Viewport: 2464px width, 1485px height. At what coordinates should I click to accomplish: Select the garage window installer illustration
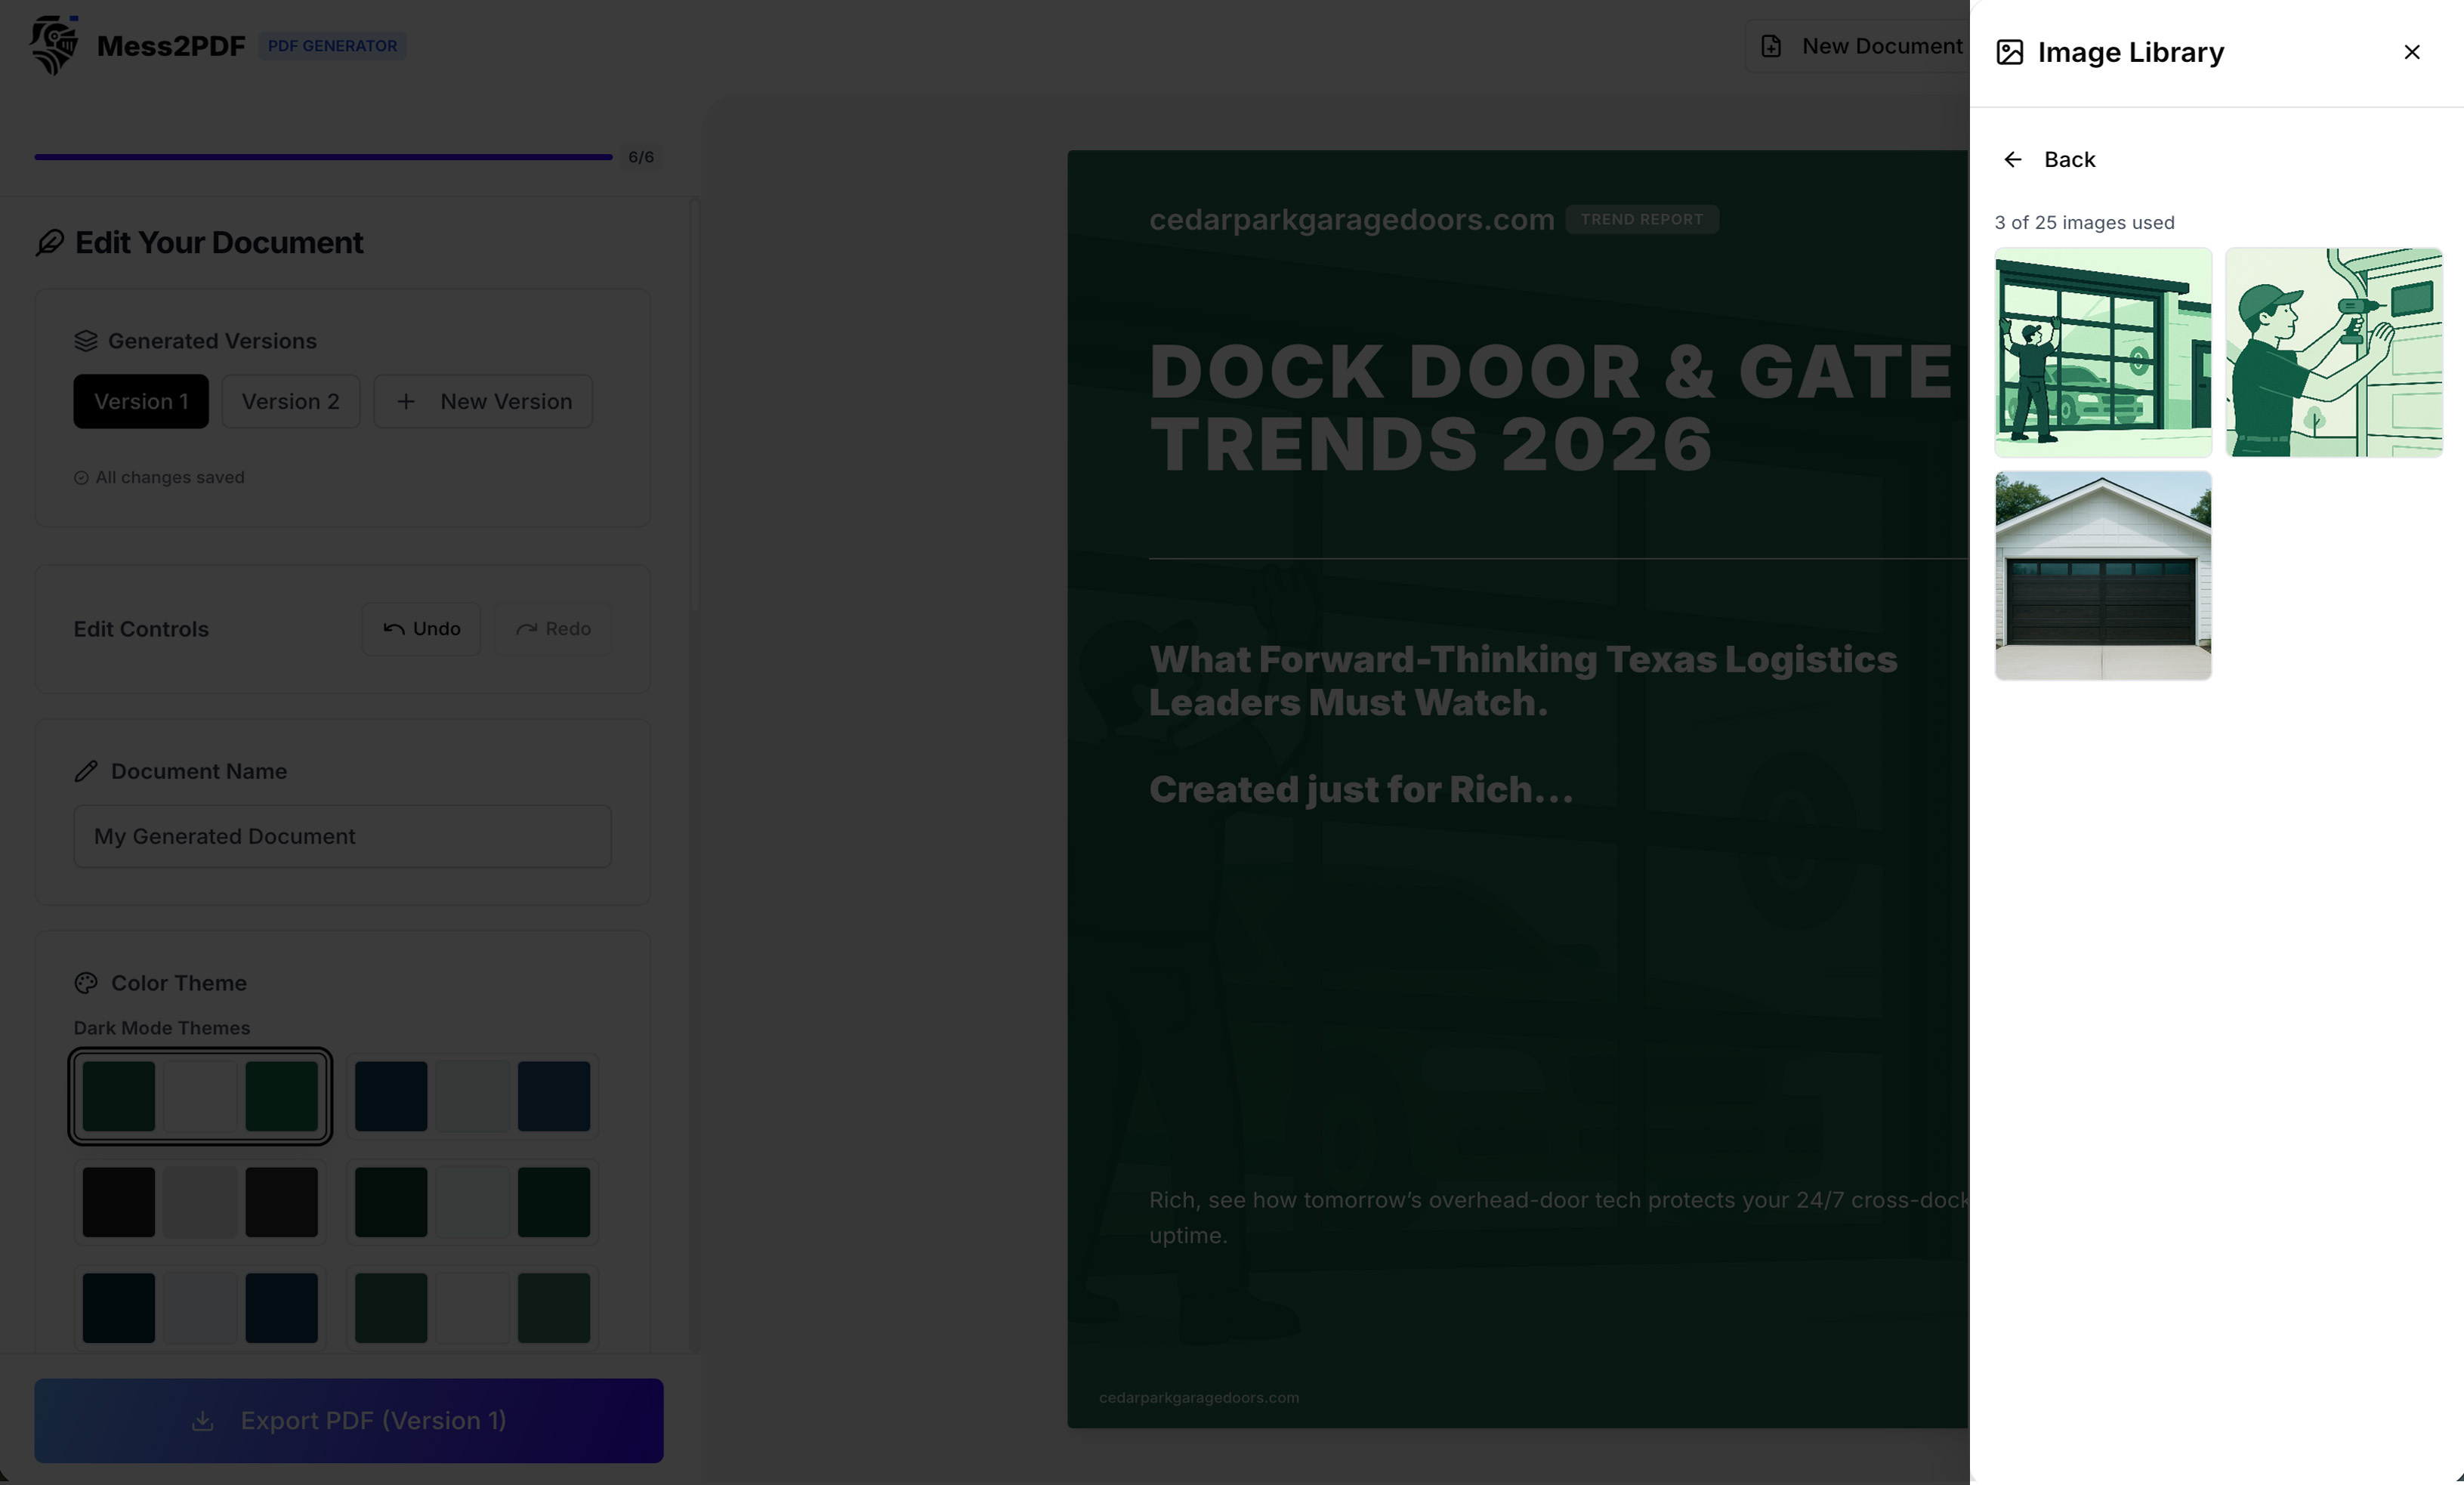coord(2102,352)
